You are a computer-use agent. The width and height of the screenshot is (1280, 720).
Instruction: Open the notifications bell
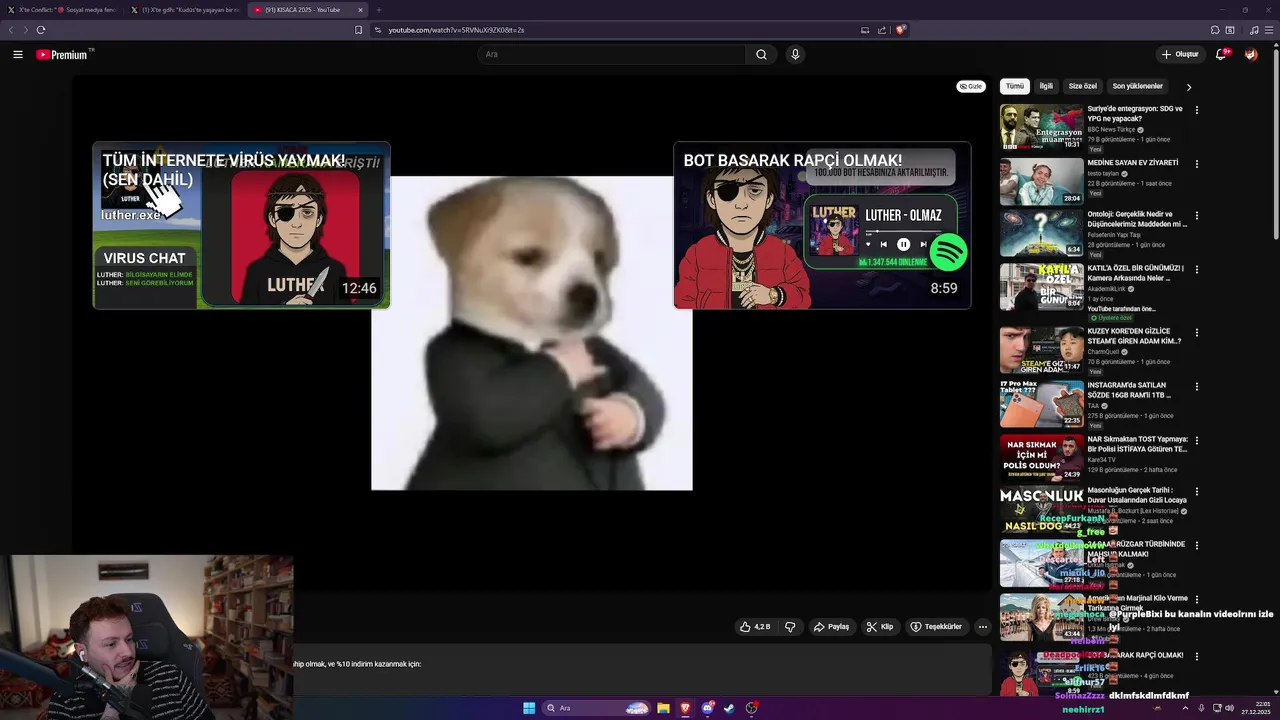1221,54
